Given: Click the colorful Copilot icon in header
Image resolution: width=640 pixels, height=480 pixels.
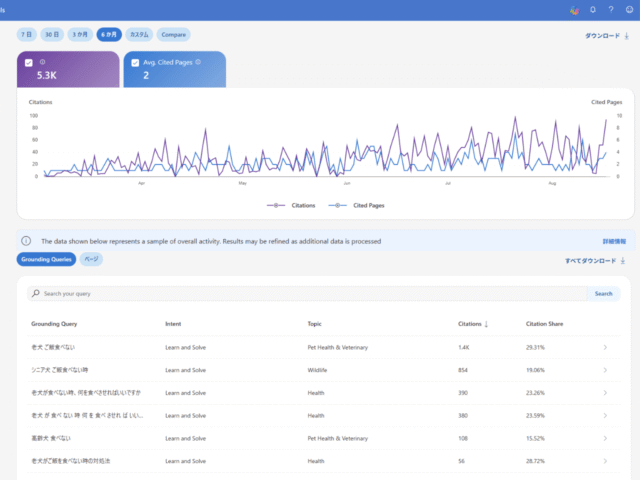Looking at the screenshot, I should (574, 10).
